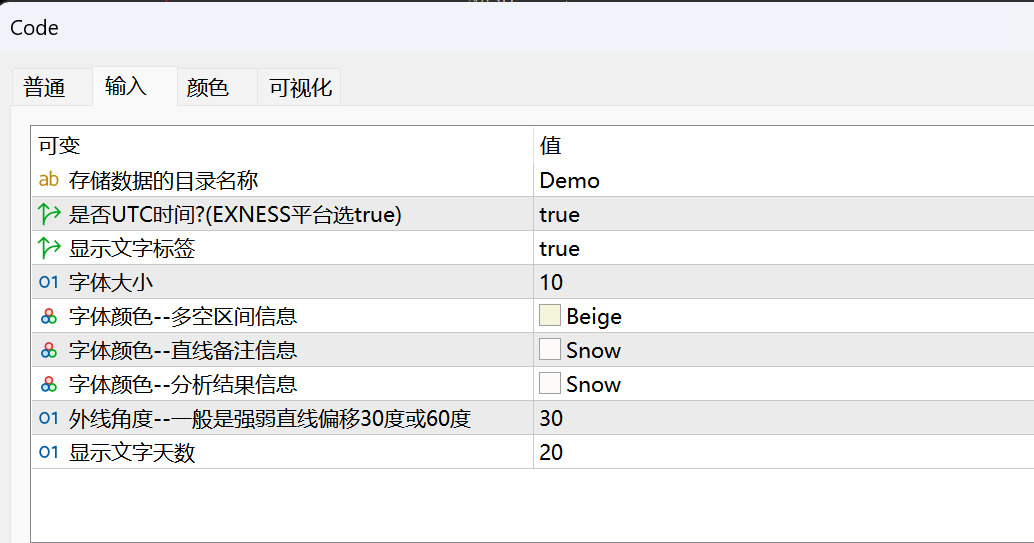
Task: Toggle the true value for 是否UTC时间
Action: tap(783, 214)
